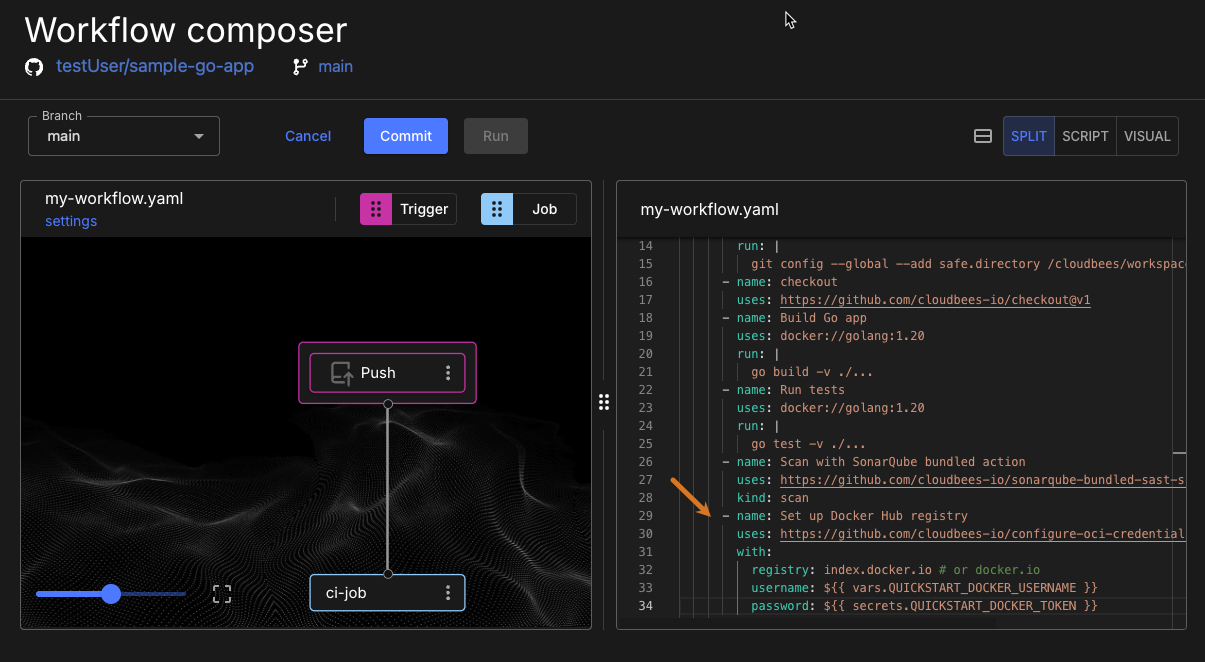1205x662 pixels.
Task: Switch to the VISUAL view tab
Action: [x=1146, y=136]
